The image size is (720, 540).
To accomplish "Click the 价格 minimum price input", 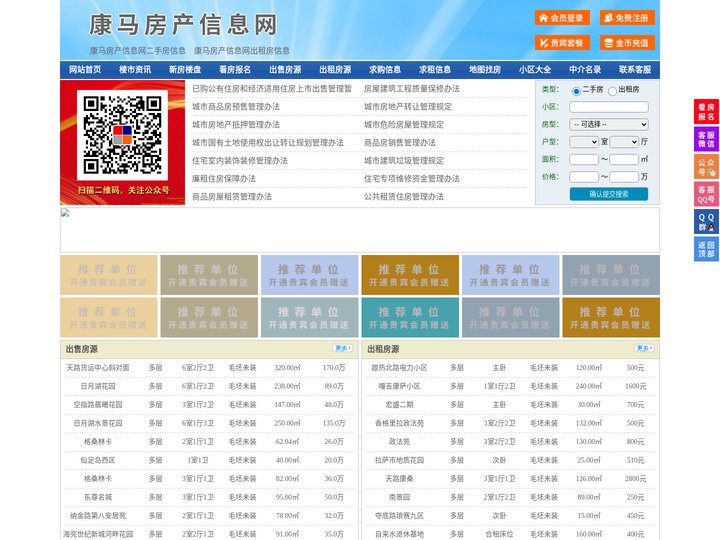I will point(584,177).
